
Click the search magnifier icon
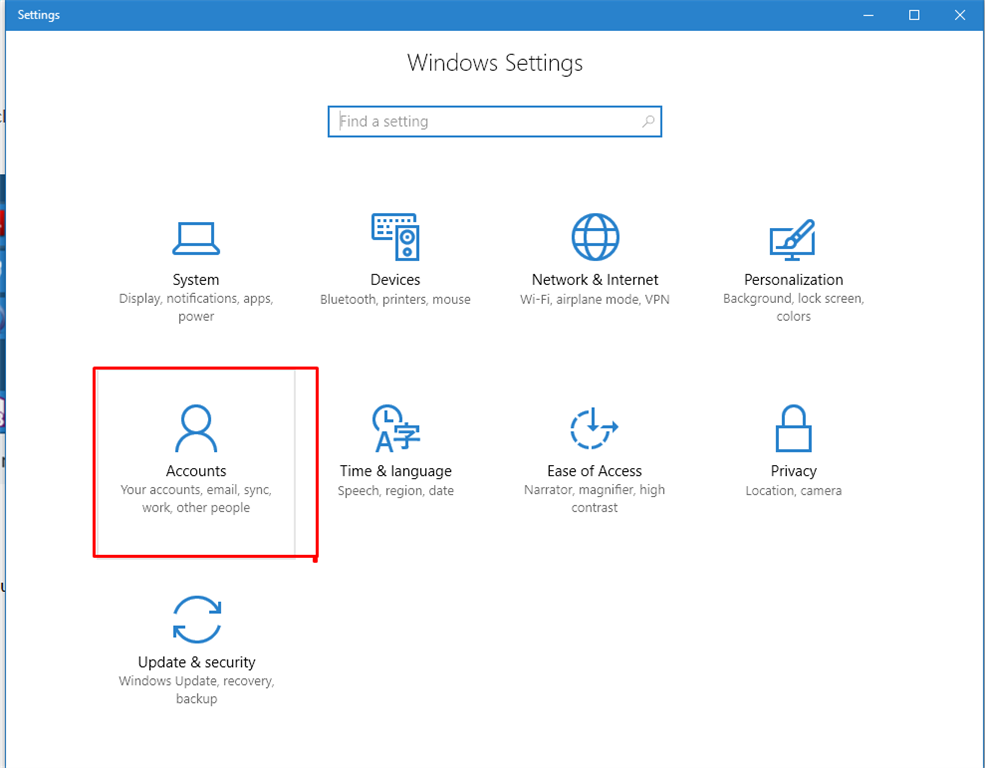[x=648, y=121]
